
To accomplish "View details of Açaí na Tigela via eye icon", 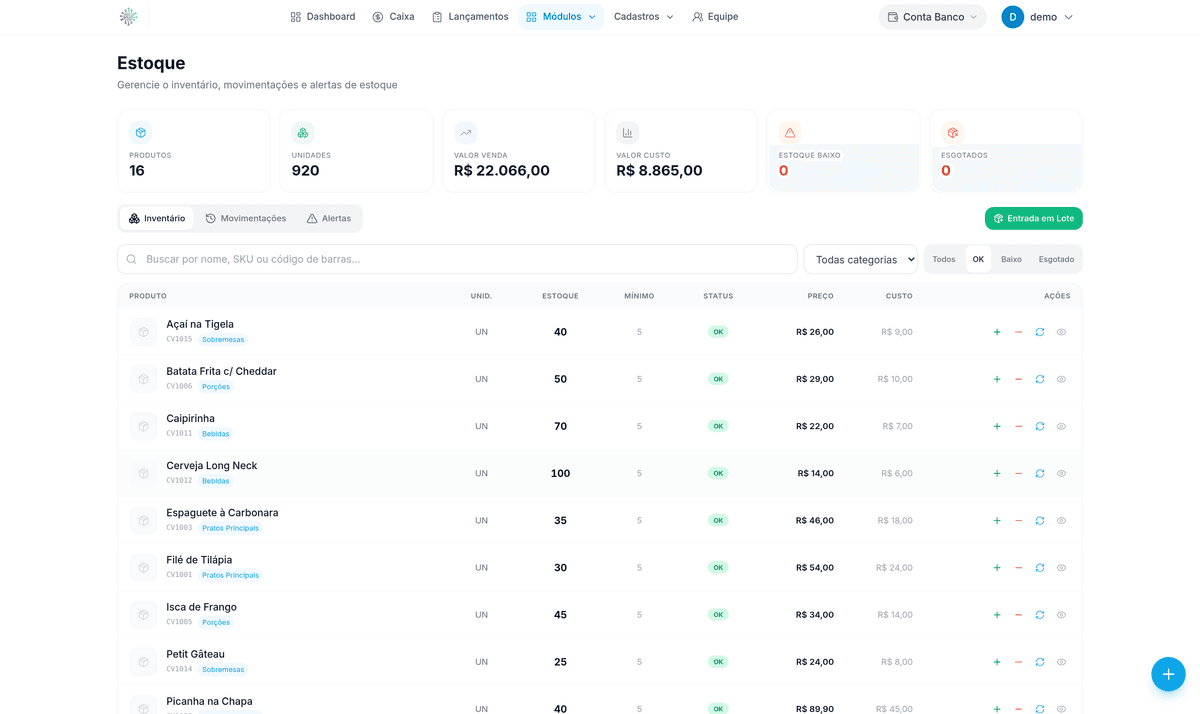I will (1061, 332).
